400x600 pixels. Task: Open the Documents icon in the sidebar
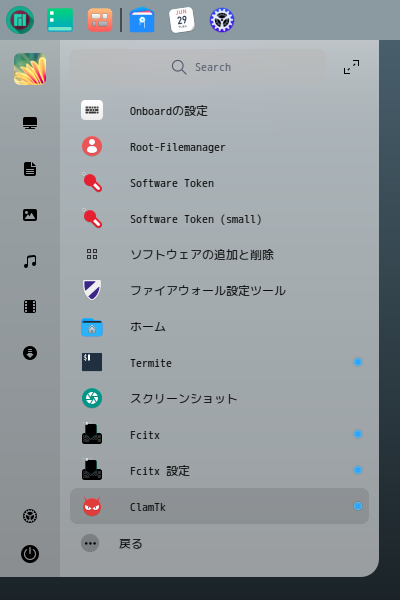click(30, 169)
